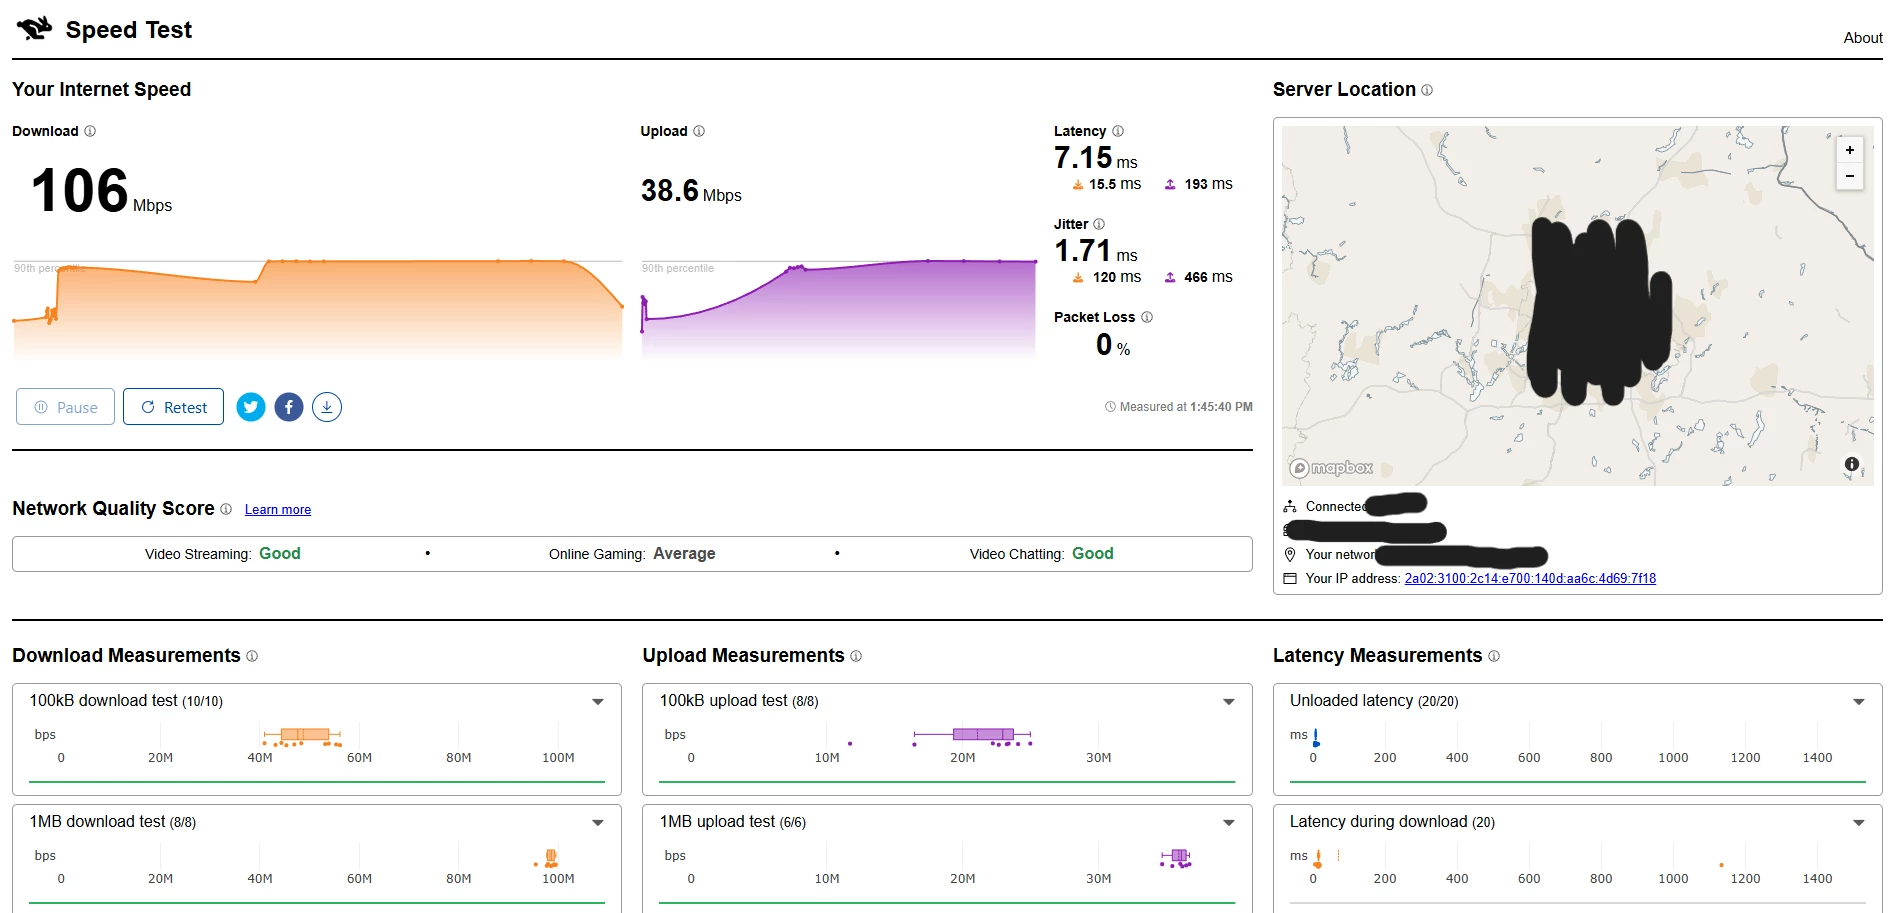Open the About page

pyautogui.click(x=1863, y=38)
